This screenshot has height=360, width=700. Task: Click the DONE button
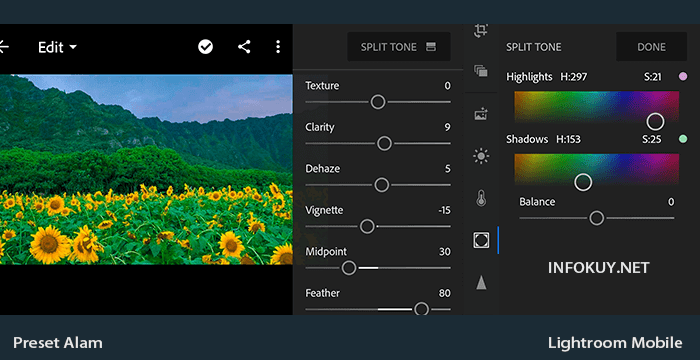click(651, 47)
